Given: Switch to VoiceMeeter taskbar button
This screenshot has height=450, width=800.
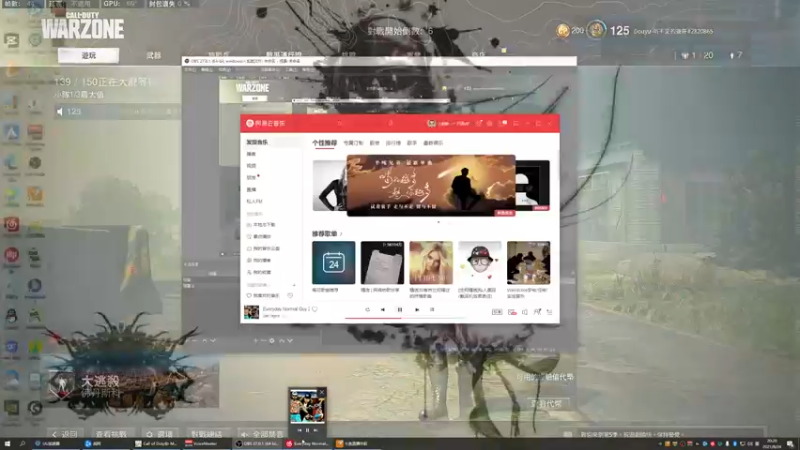Looking at the screenshot, I should 207,444.
